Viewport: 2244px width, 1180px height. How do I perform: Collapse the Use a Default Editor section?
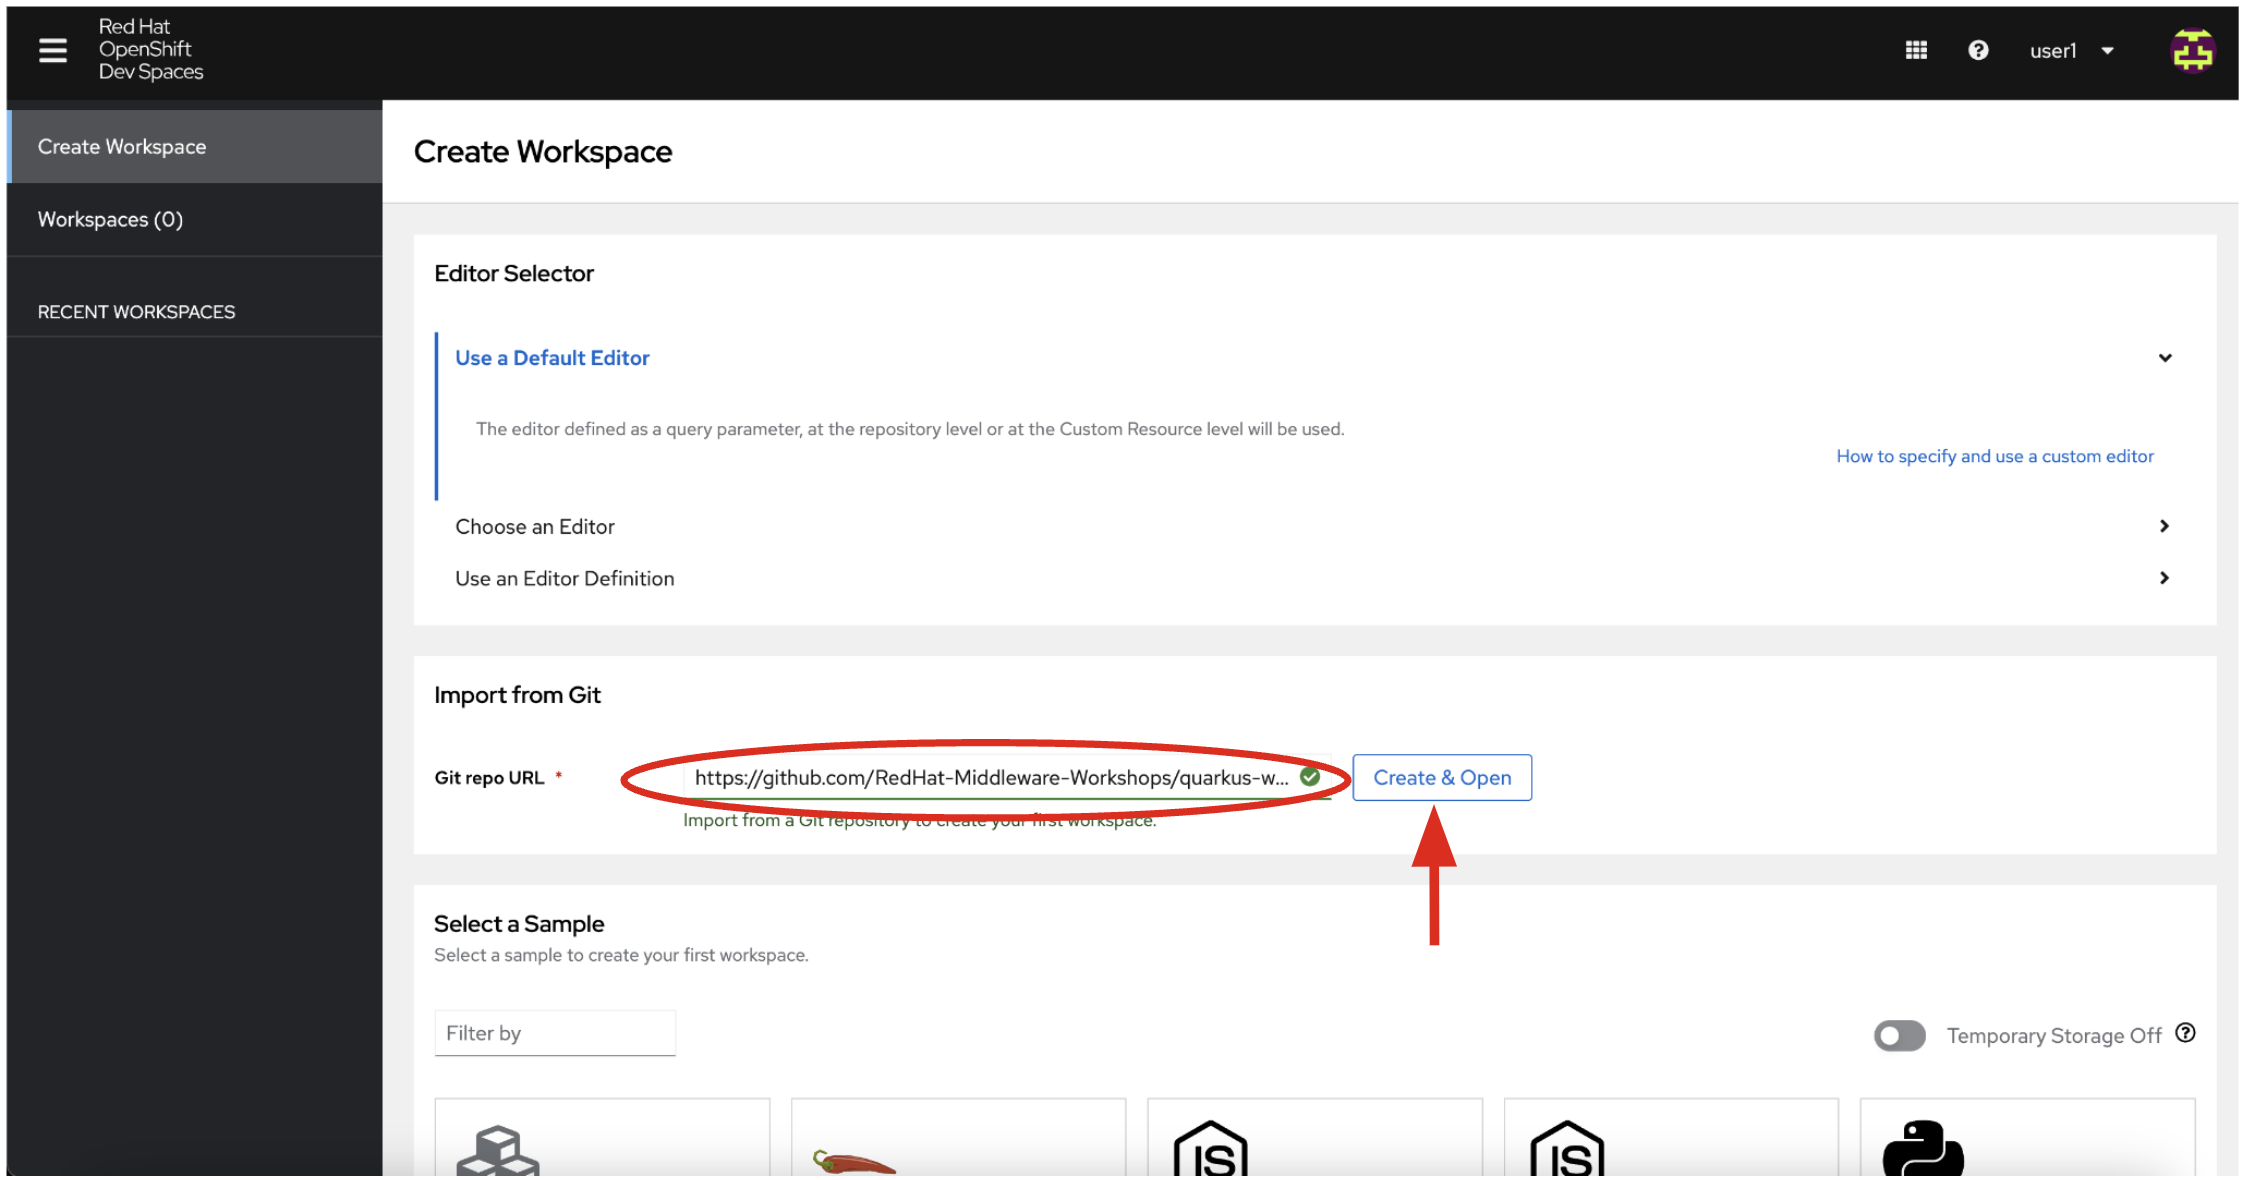click(x=2165, y=358)
